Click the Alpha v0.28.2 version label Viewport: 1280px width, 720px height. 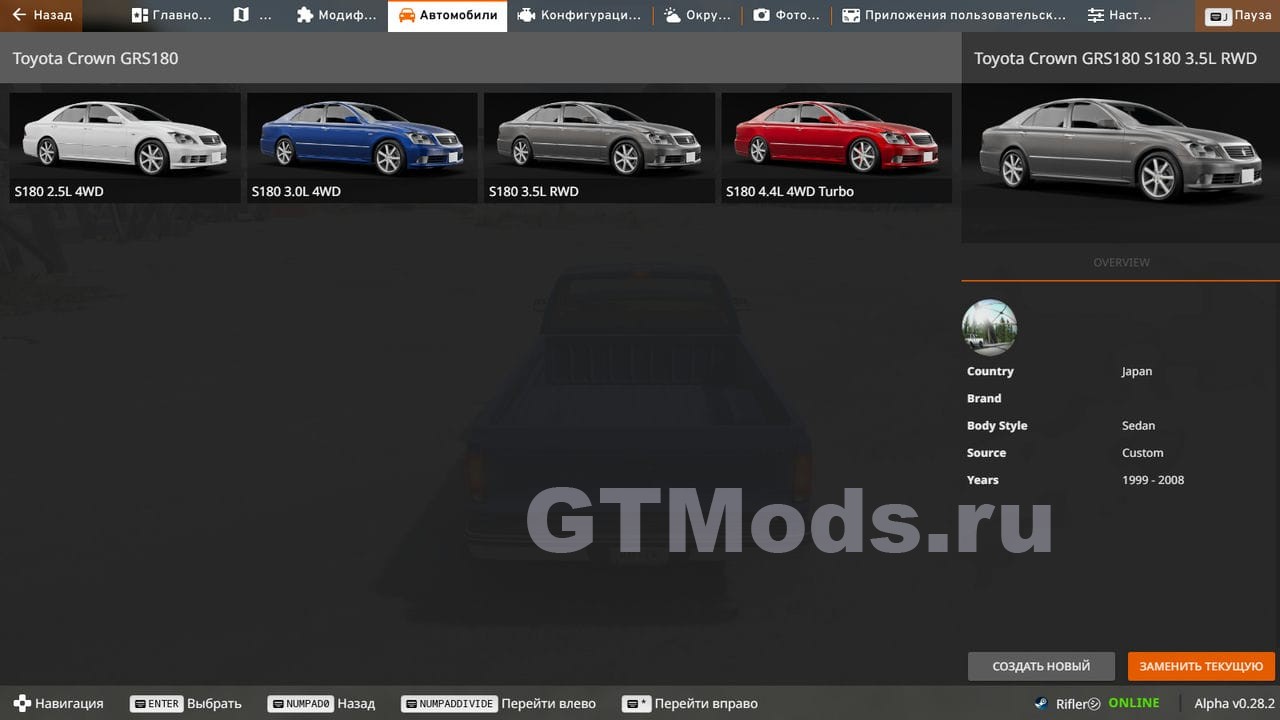(x=1234, y=703)
